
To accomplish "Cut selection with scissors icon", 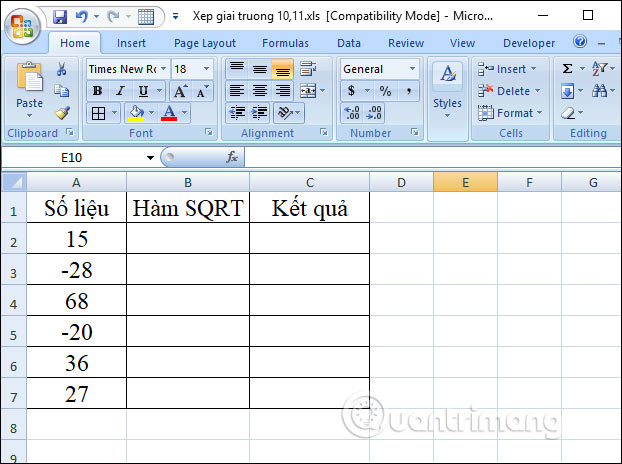I will pos(61,69).
